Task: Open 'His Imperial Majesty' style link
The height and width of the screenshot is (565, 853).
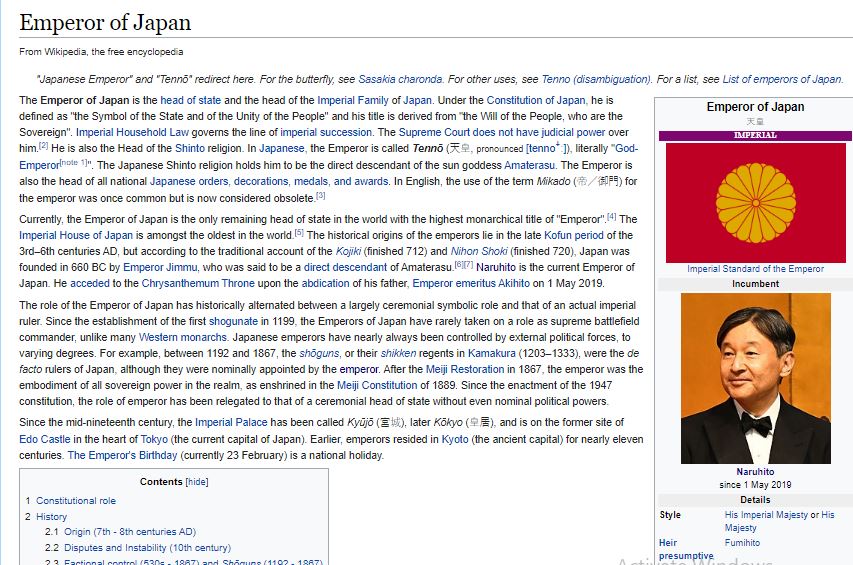Action: pyautogui.click(x=766, y=515)
